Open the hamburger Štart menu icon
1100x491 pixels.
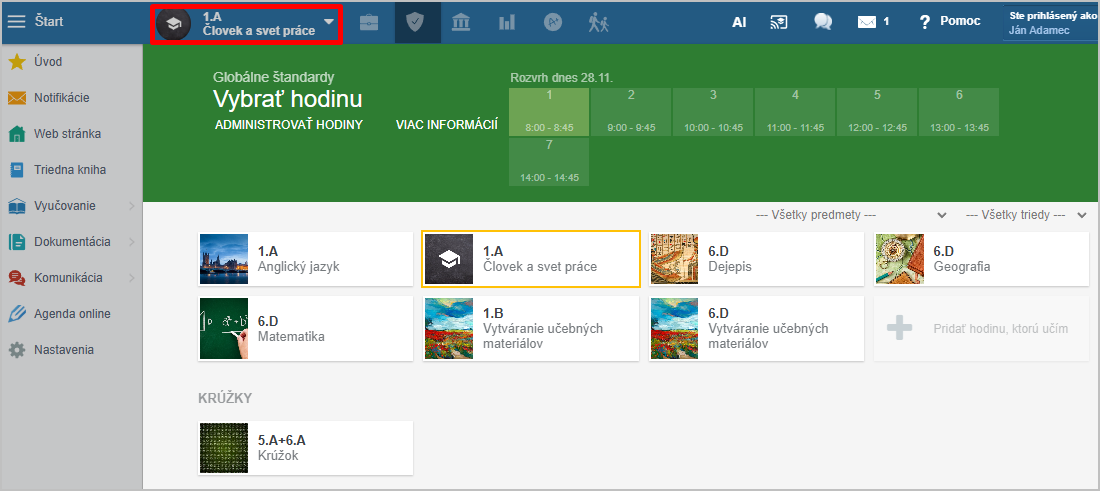click(x=16, y=21)
